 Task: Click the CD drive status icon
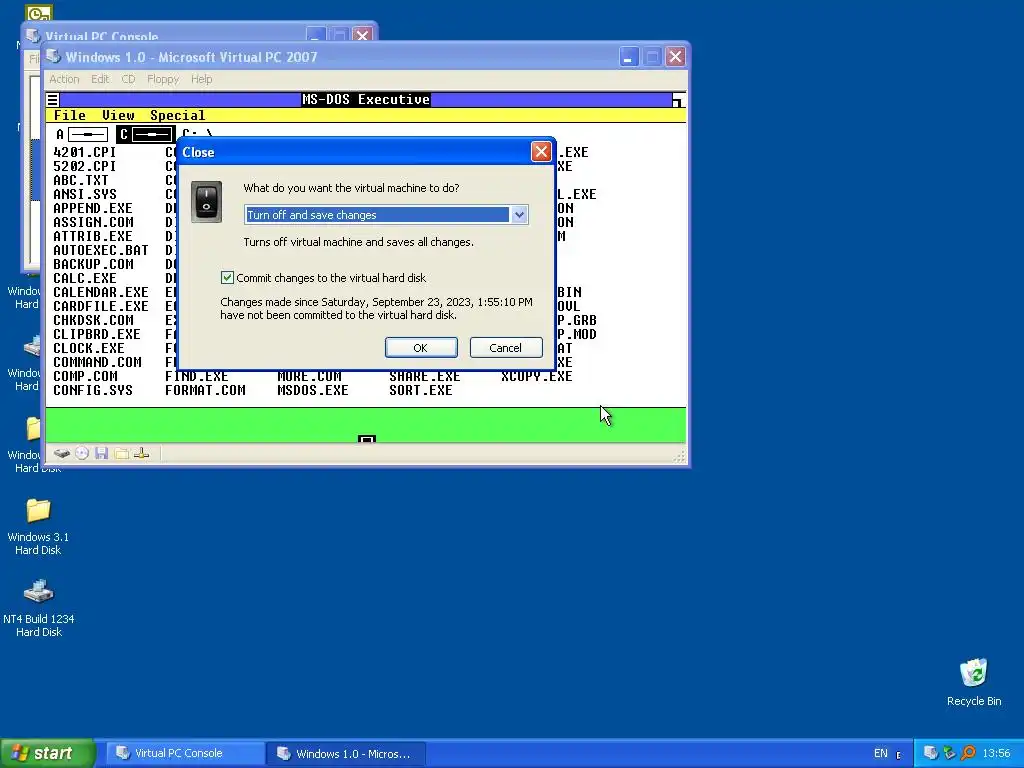coord(82,453)
